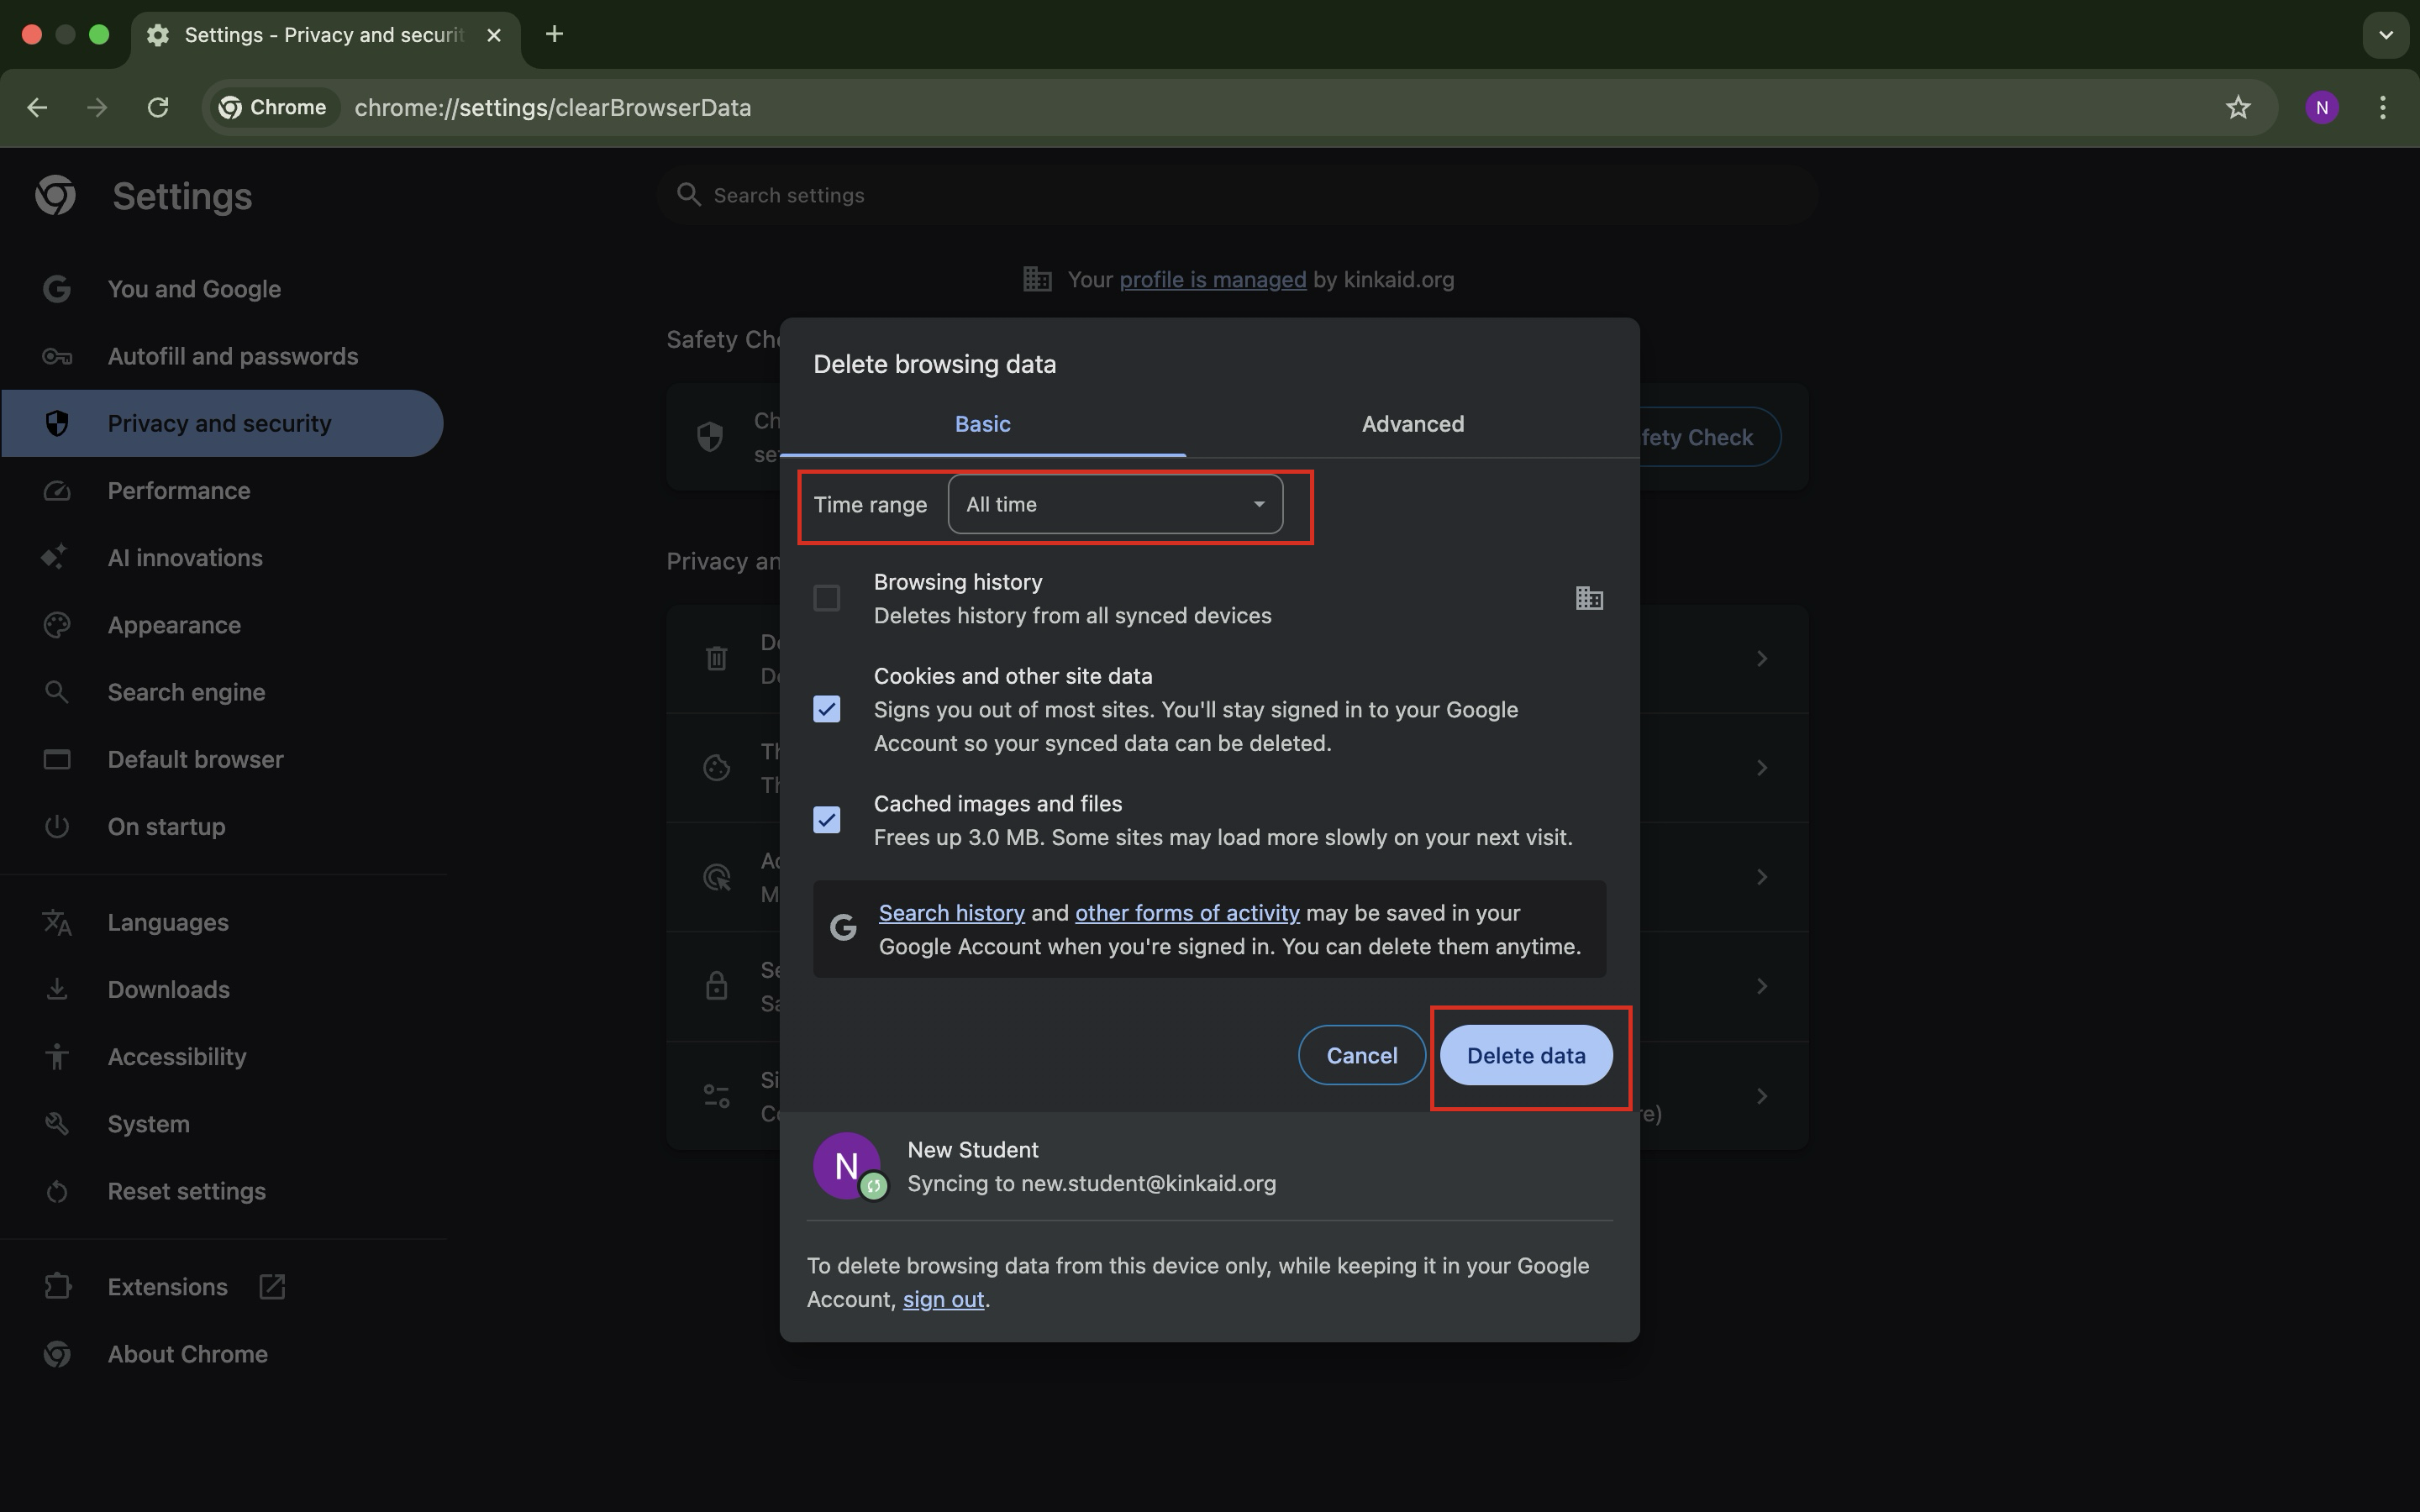Click the sign out link
Image resolution: width=2420 pixels, height=1512 pixels.
point(943,1299)
